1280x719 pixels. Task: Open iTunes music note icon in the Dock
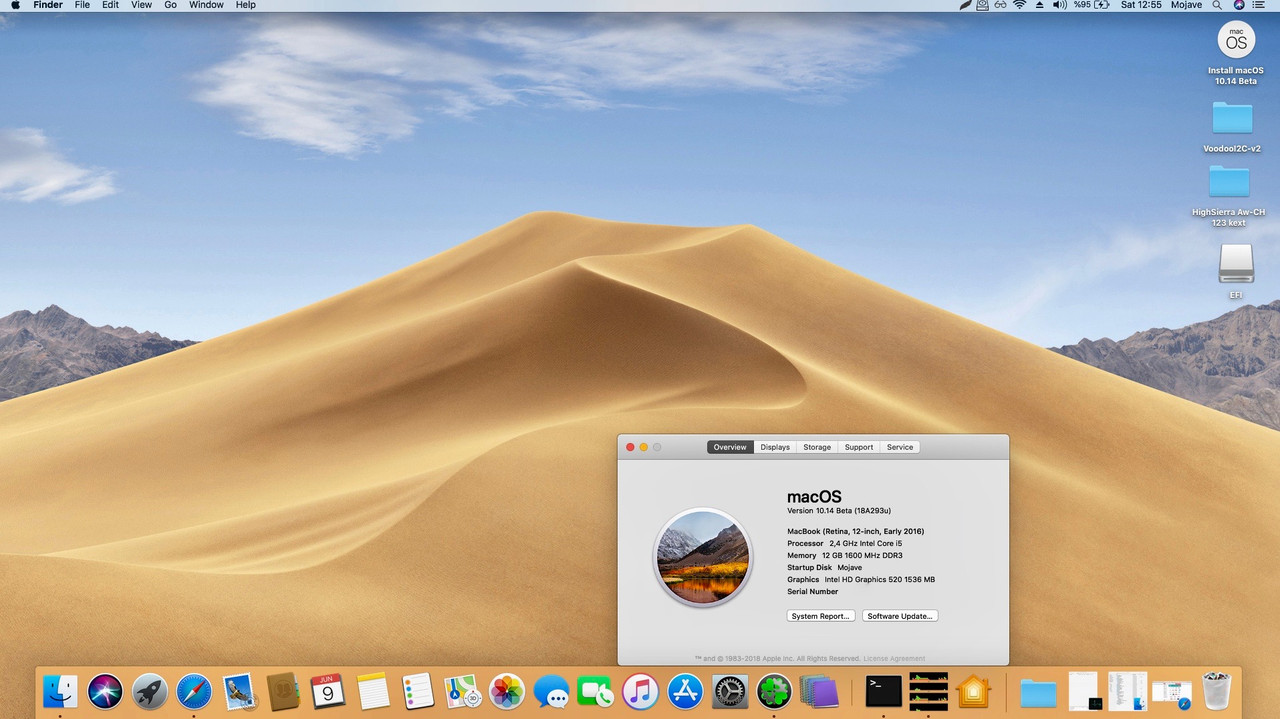click(640, 691)
